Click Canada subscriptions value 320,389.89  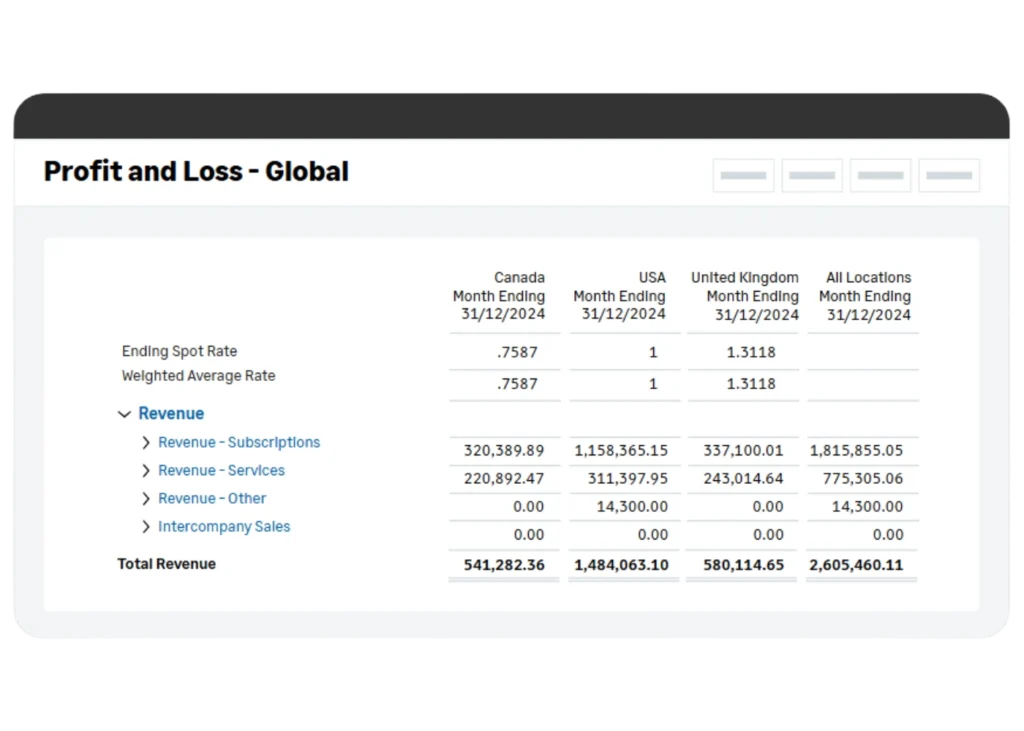pos(504,451)
